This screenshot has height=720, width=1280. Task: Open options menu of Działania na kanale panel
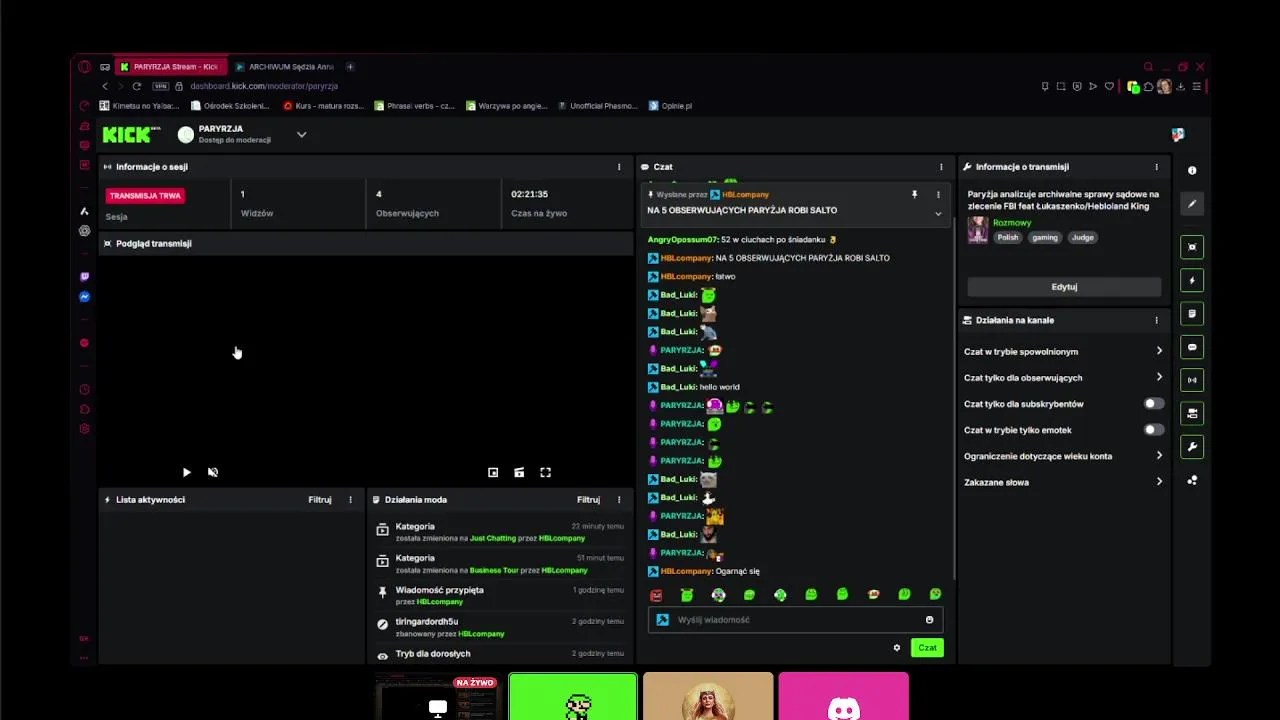[x=1157, y=320]
